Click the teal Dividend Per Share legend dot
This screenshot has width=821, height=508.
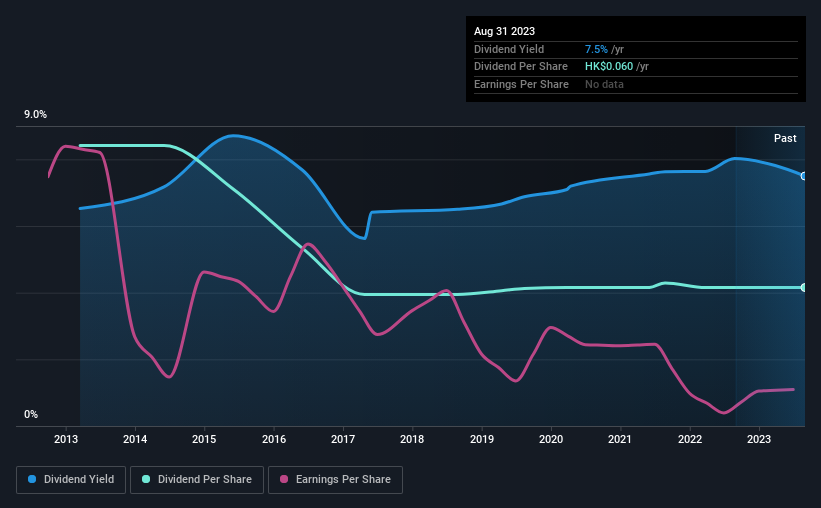(x=146, y=479)
